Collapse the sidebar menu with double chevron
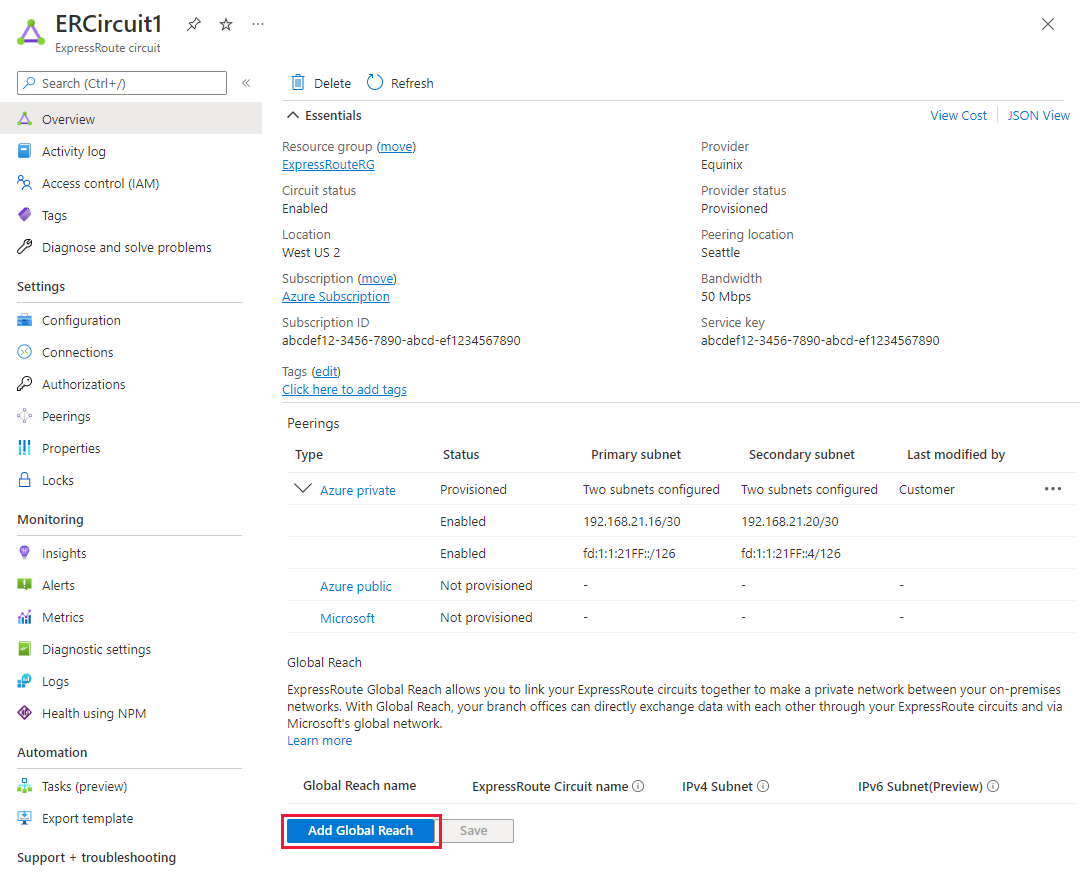 (x=246, y=83)
